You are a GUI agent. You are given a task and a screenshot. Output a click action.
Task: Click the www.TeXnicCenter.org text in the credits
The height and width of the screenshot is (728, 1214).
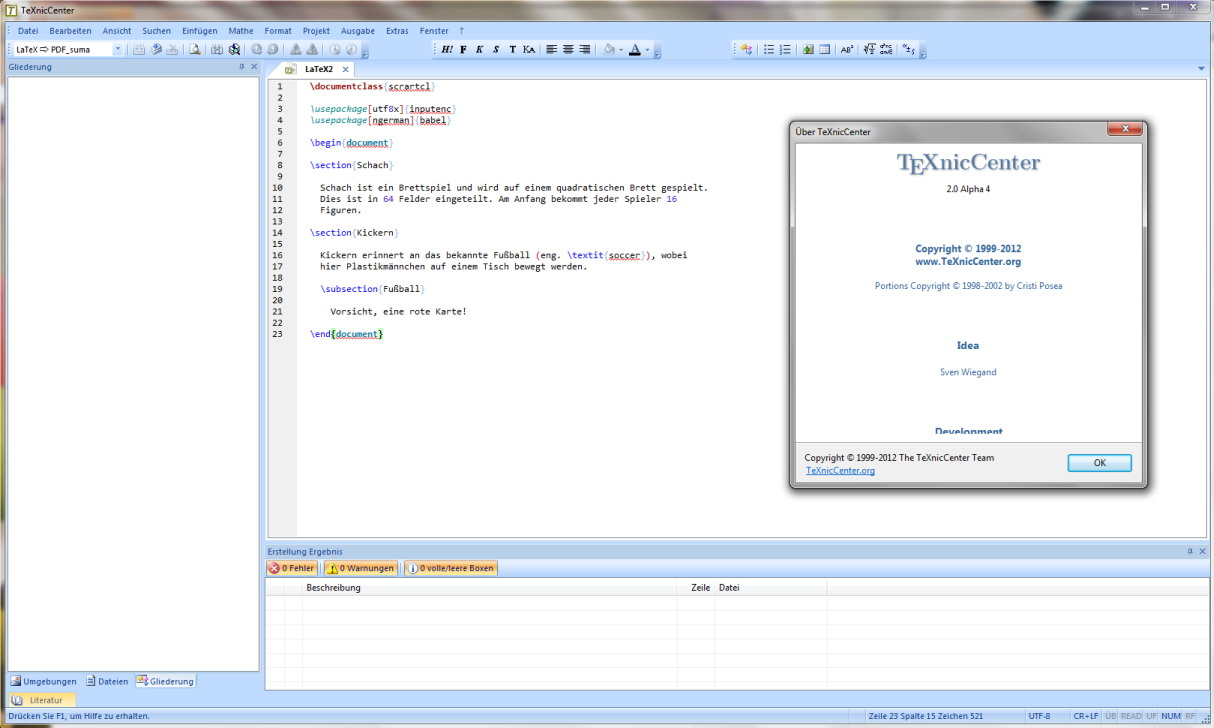(x=968, y=262)
